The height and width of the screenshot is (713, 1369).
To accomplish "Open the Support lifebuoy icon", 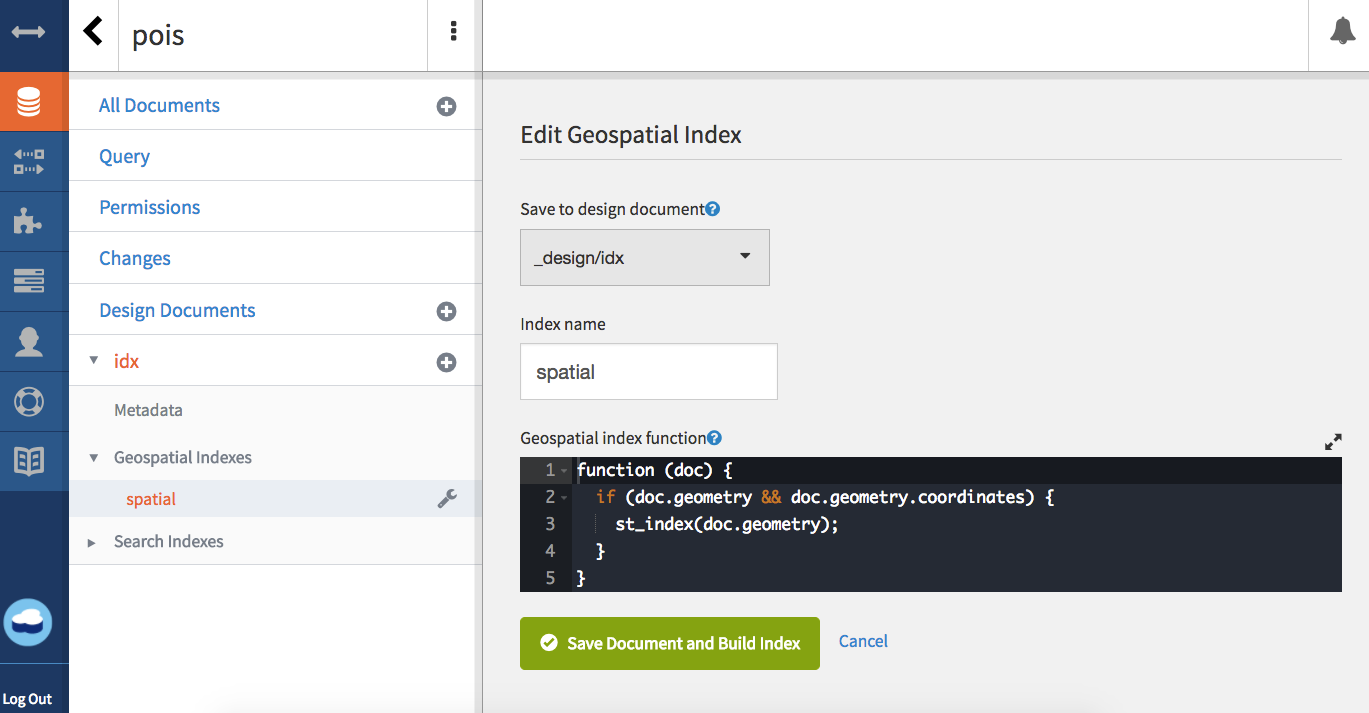I will pyautogui.click(x=28, y=401).
